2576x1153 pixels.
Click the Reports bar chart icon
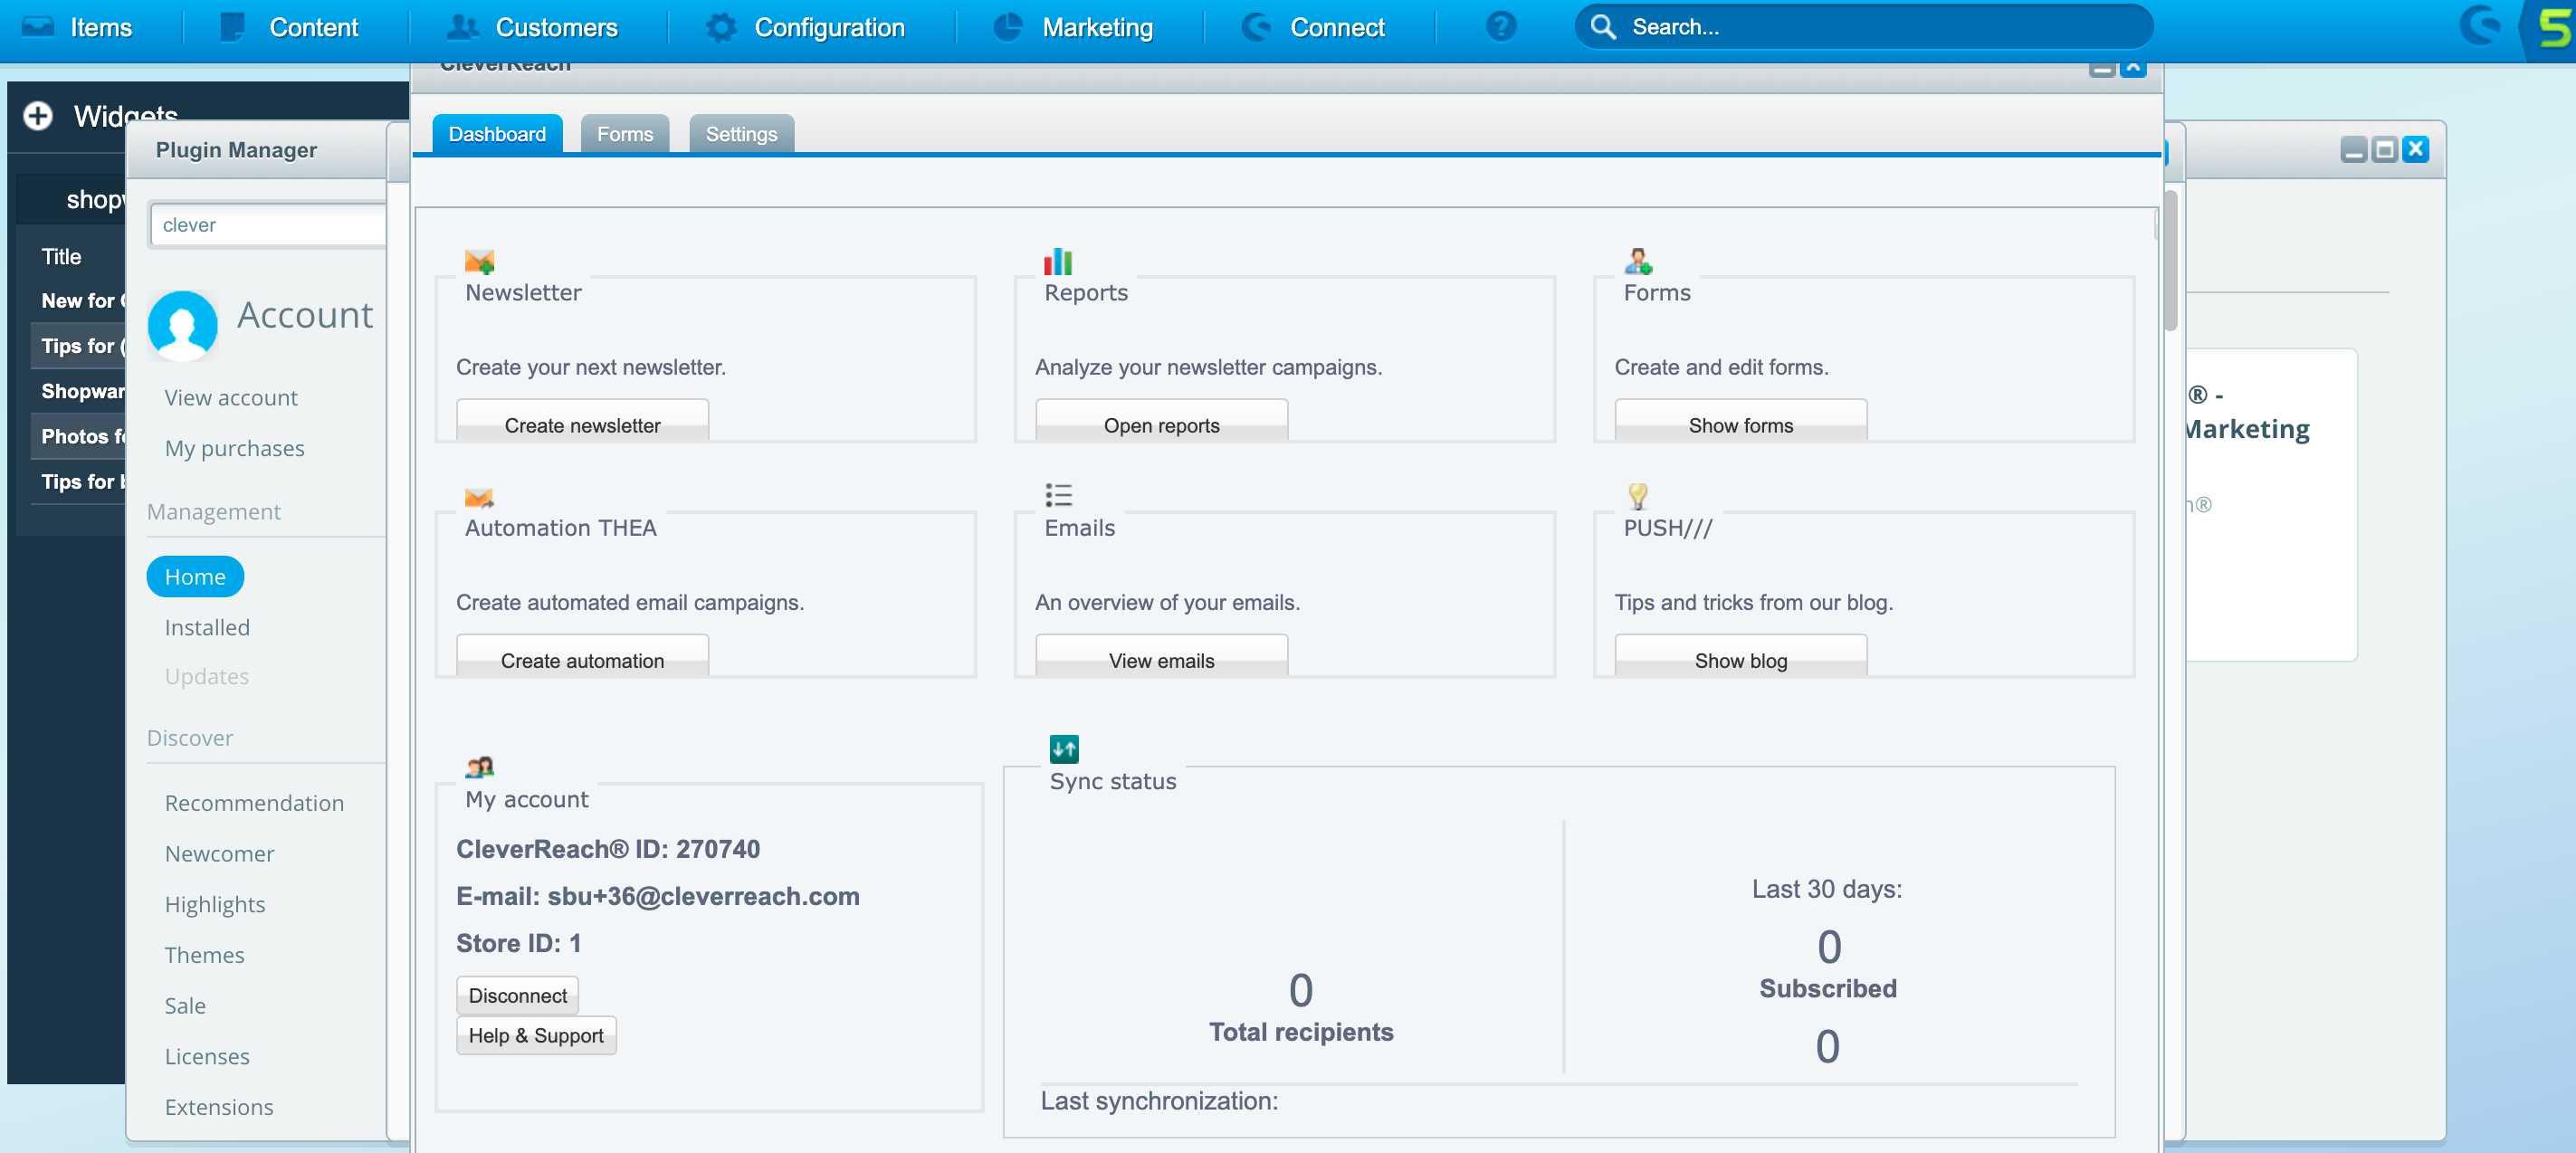click(1057, 262)
